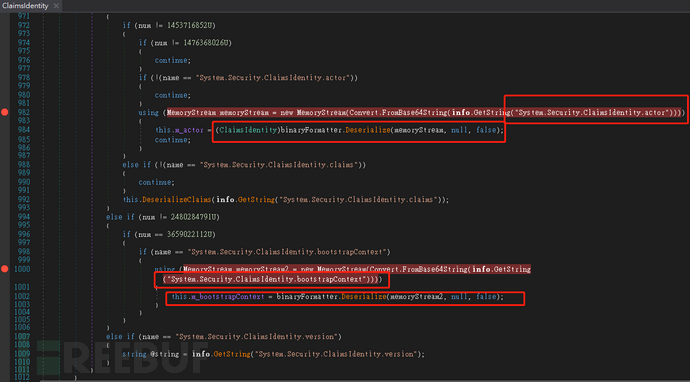Click line number 1009 in the gutter
Viewport: 690px width, 382px height.
pyautogui.click(x=22, y=354)
